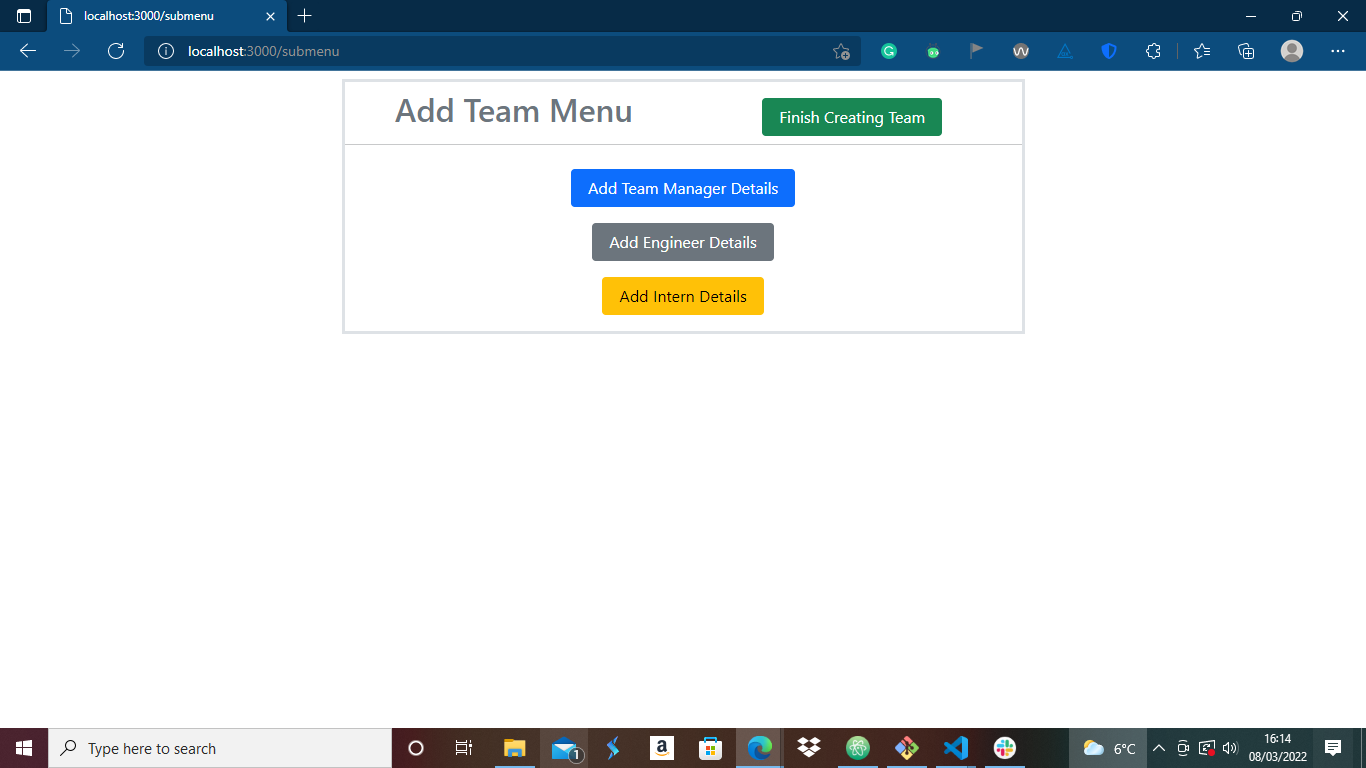The width and height of the screenshot is (1366, 768).
Task: Click the favorites list icon
Action: (x=1201, y=51)
